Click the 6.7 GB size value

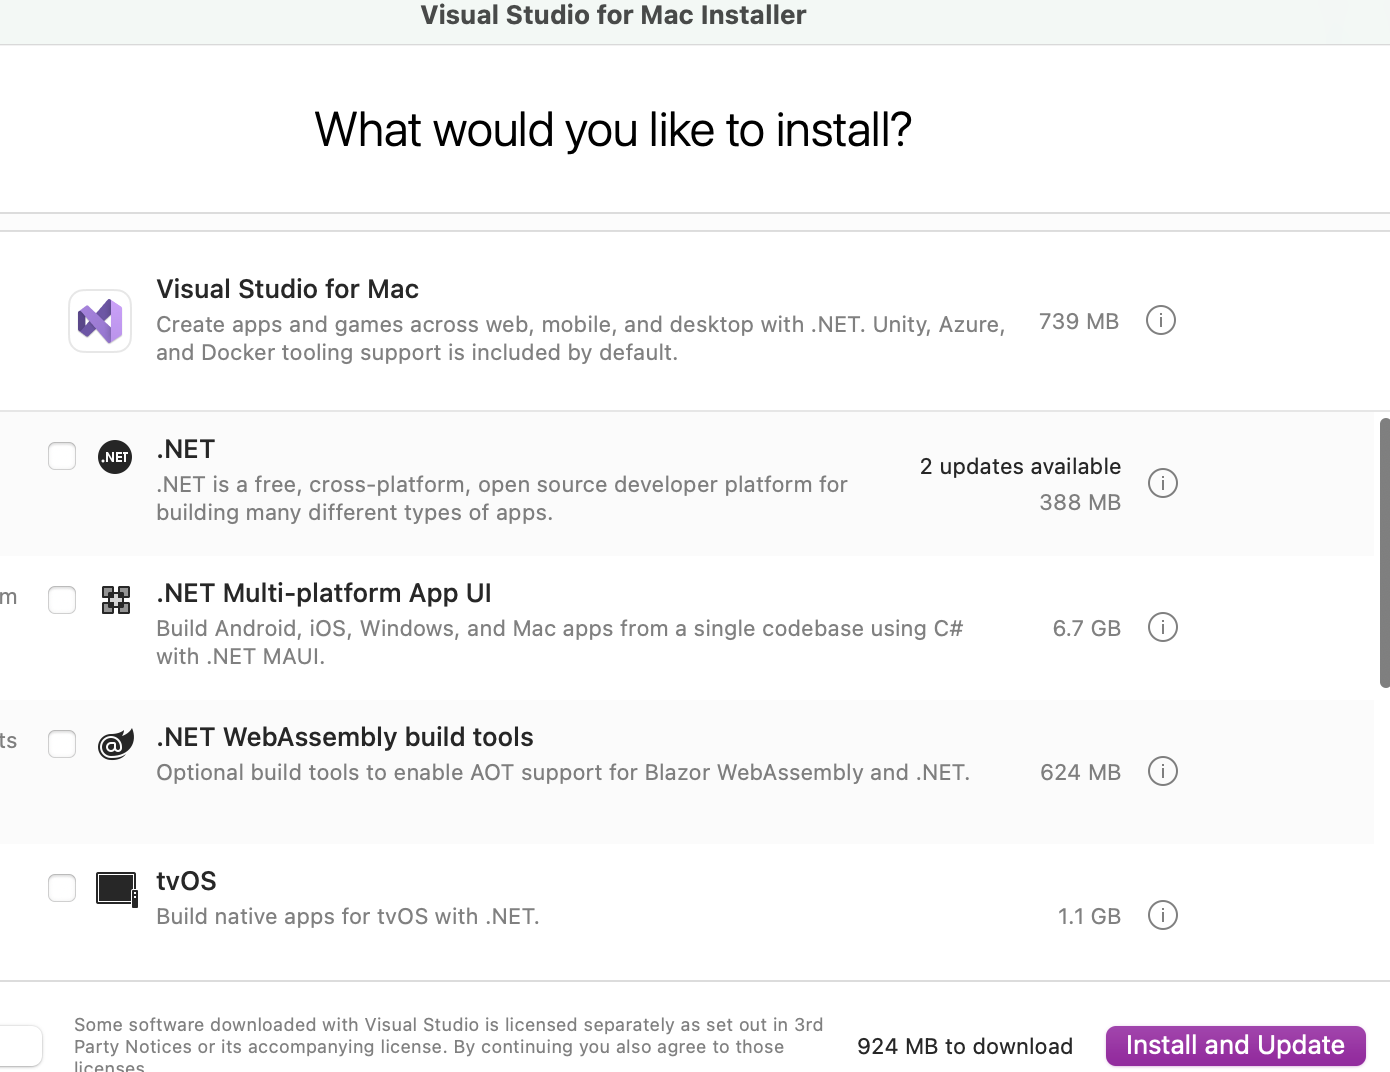click(1086, 628)
